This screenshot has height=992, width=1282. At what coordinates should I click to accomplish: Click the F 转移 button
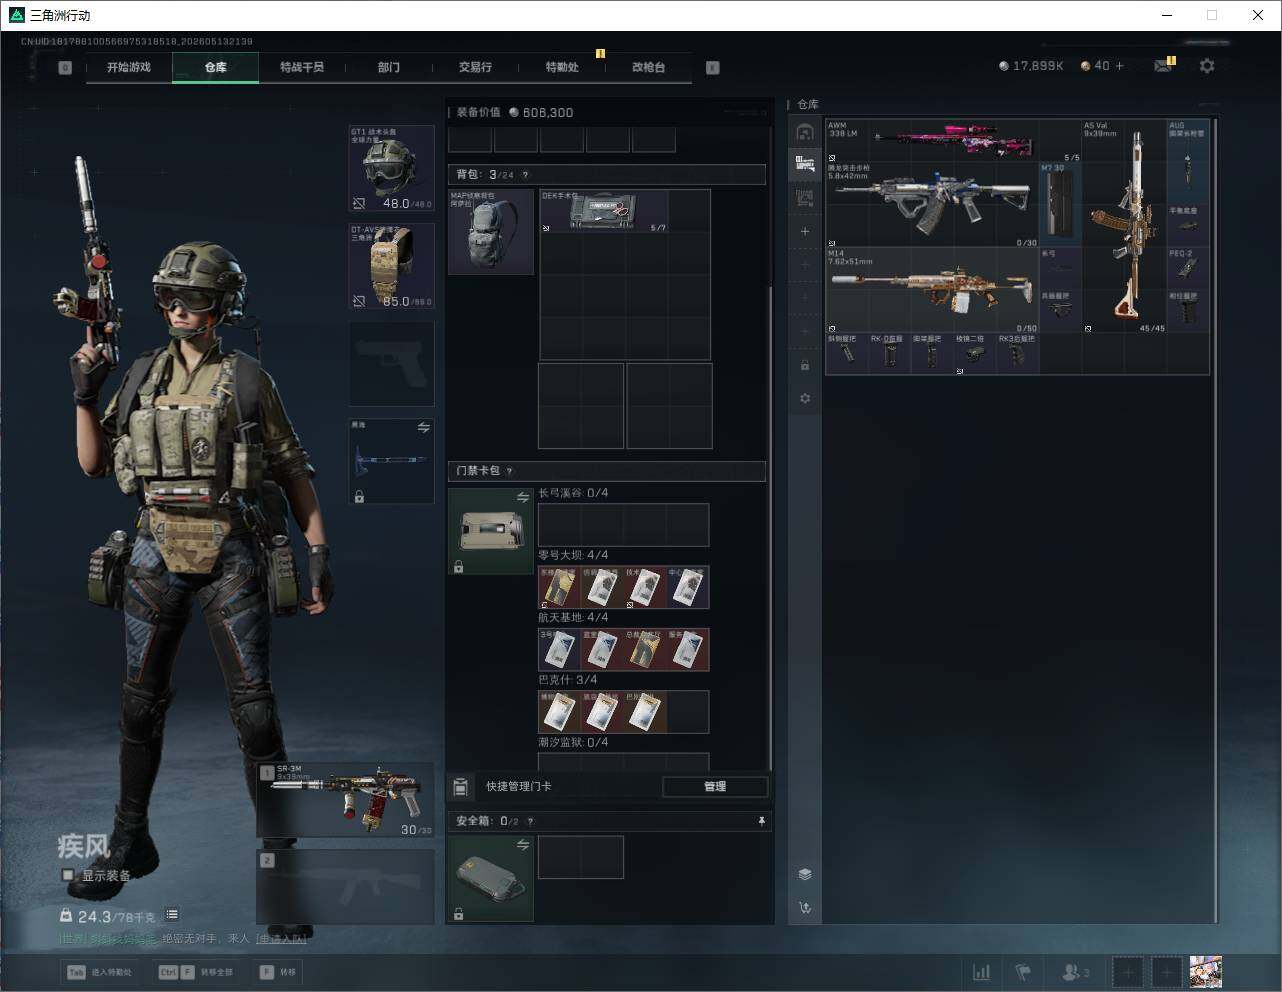278,972
